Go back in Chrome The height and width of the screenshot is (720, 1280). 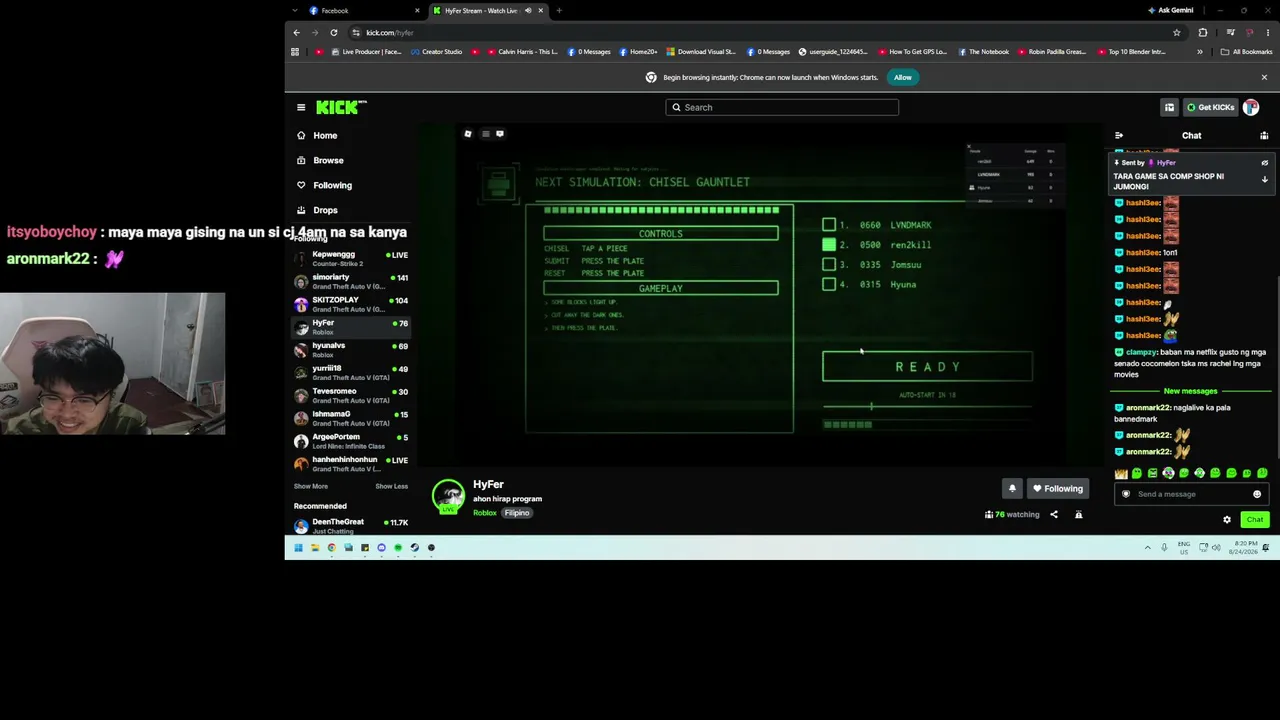click(x=296, y=32)
